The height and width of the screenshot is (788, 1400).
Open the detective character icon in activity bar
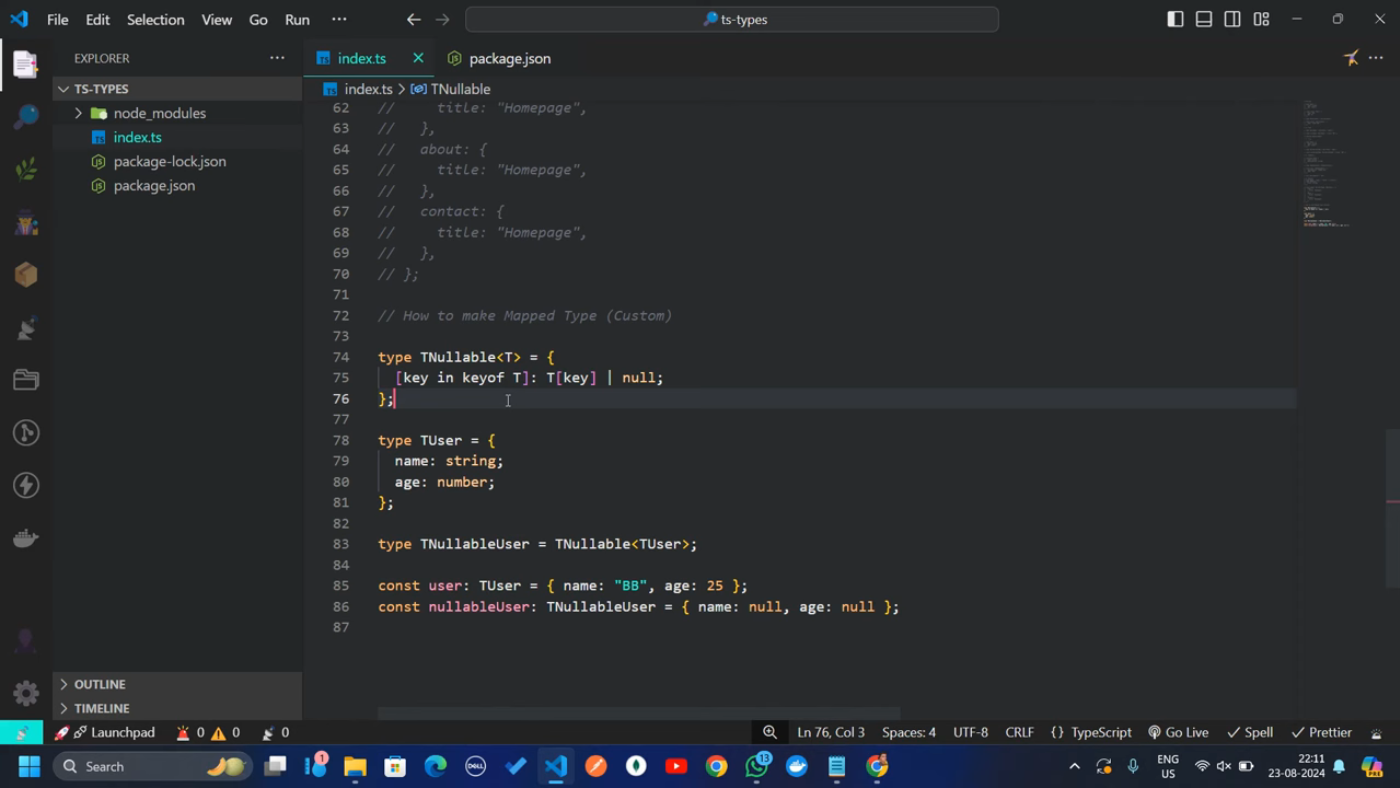click(x=26, y=222)
